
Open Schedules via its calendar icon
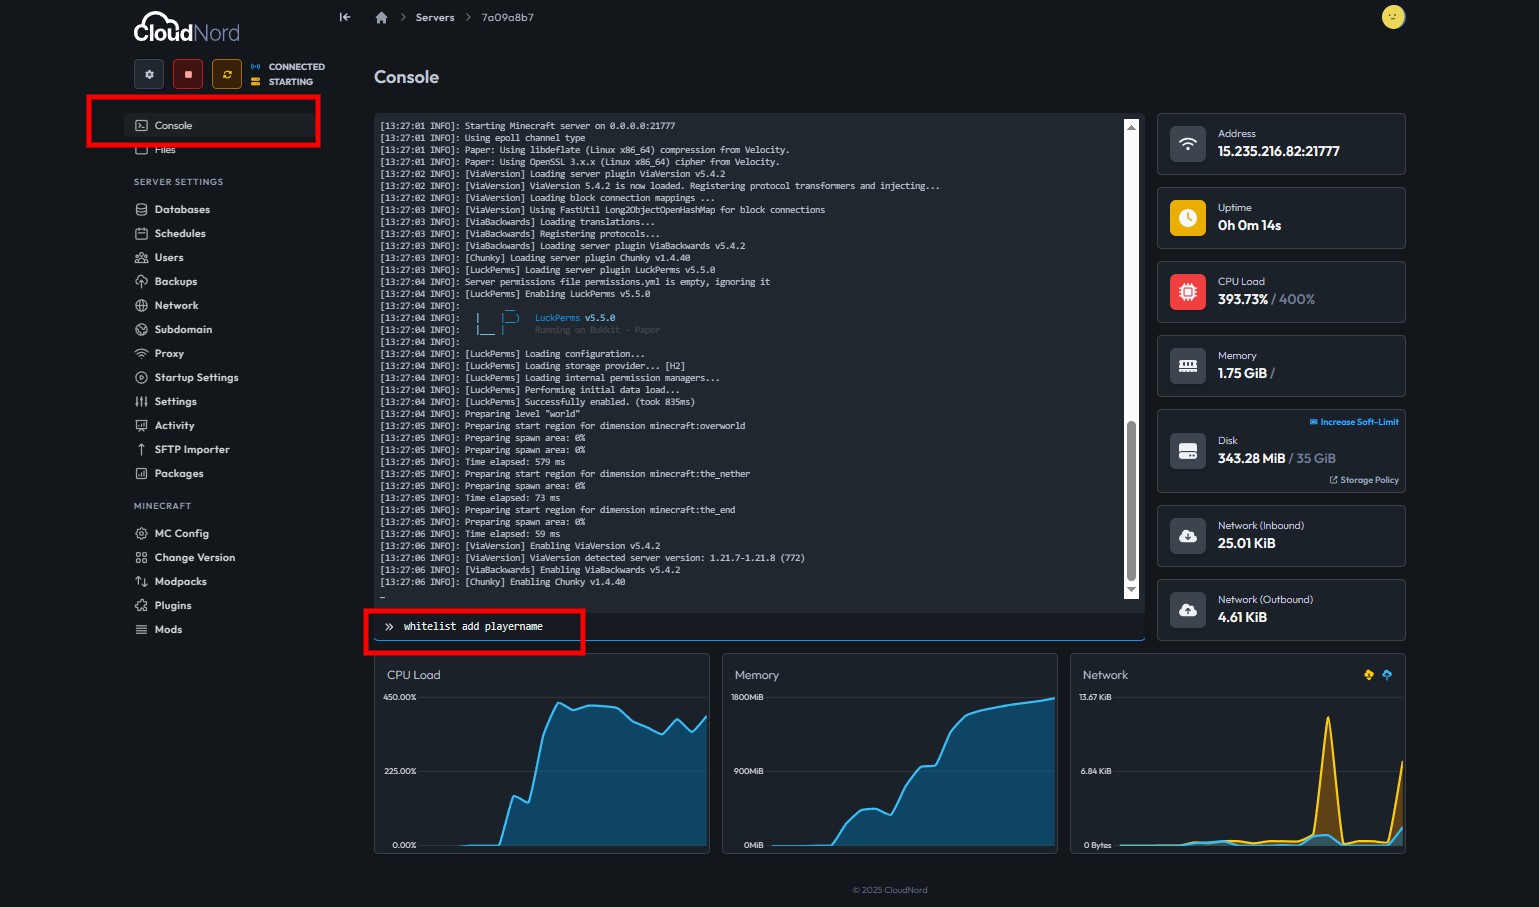tap(142, 234)
